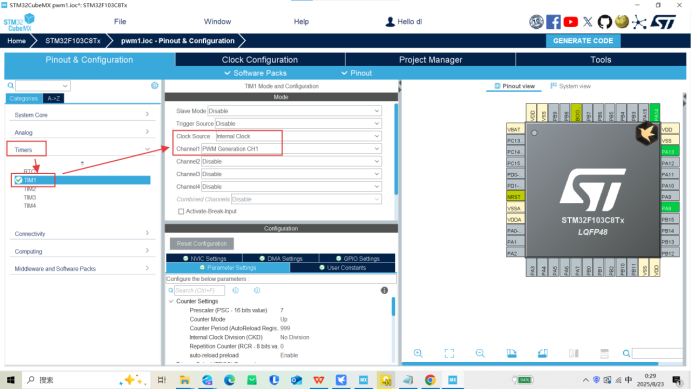692x389 pixels.
Task: Open the File menu
Action: 120,22
